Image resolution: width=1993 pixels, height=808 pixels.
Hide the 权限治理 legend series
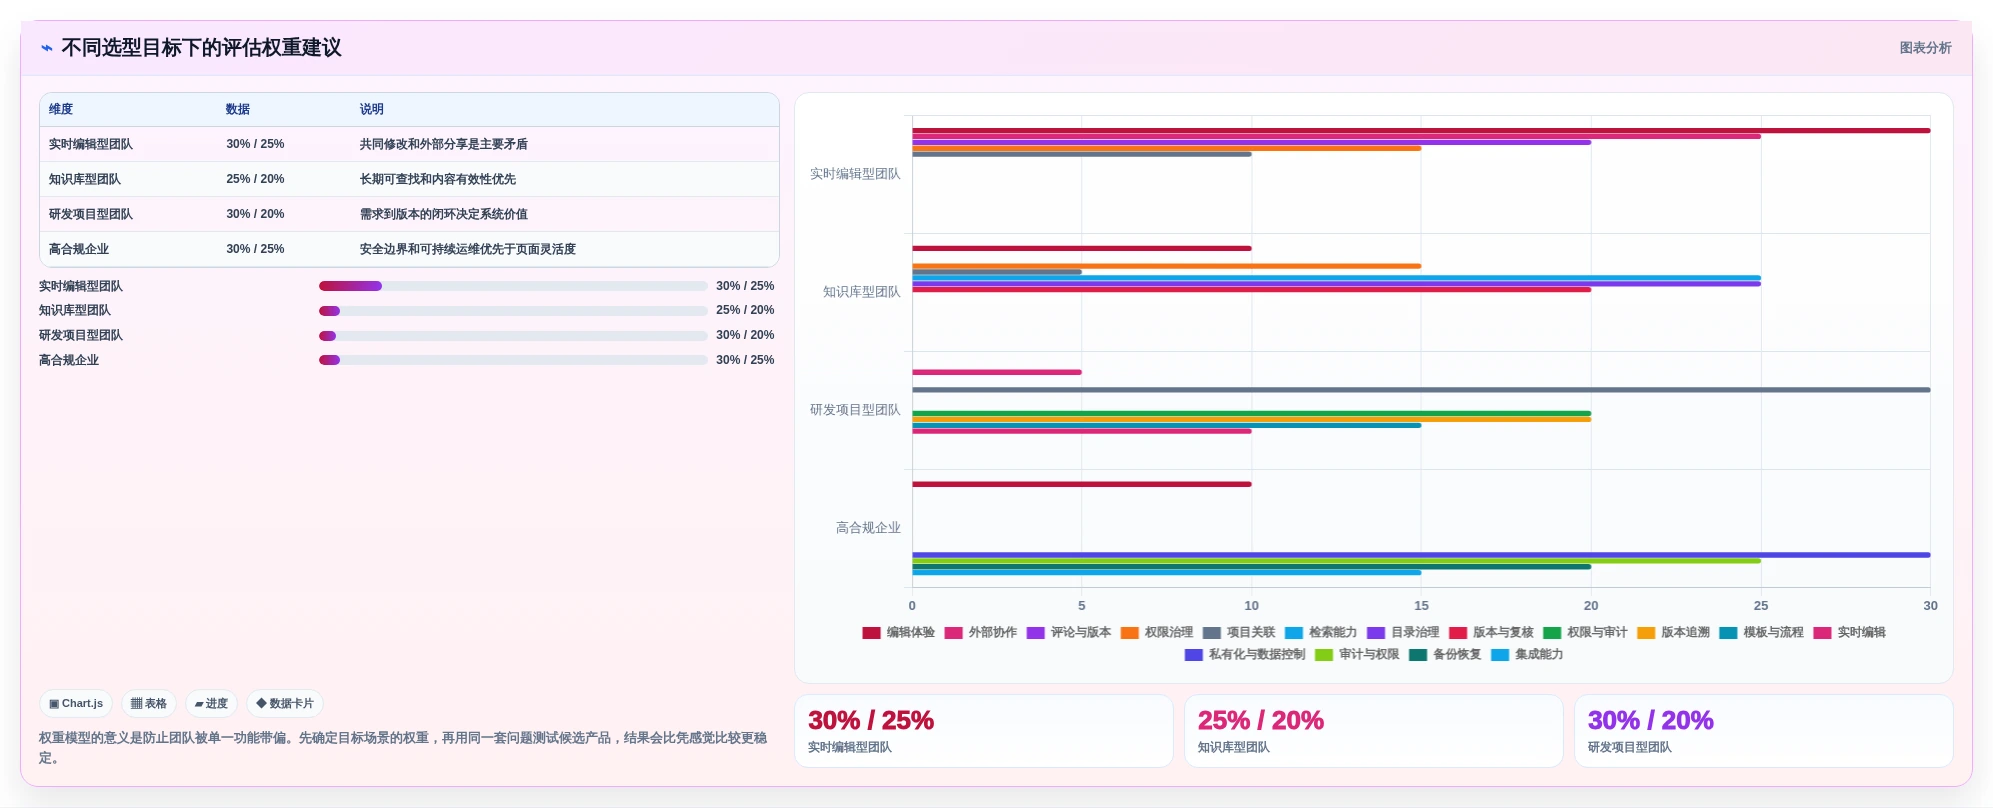click(1156, 633)
